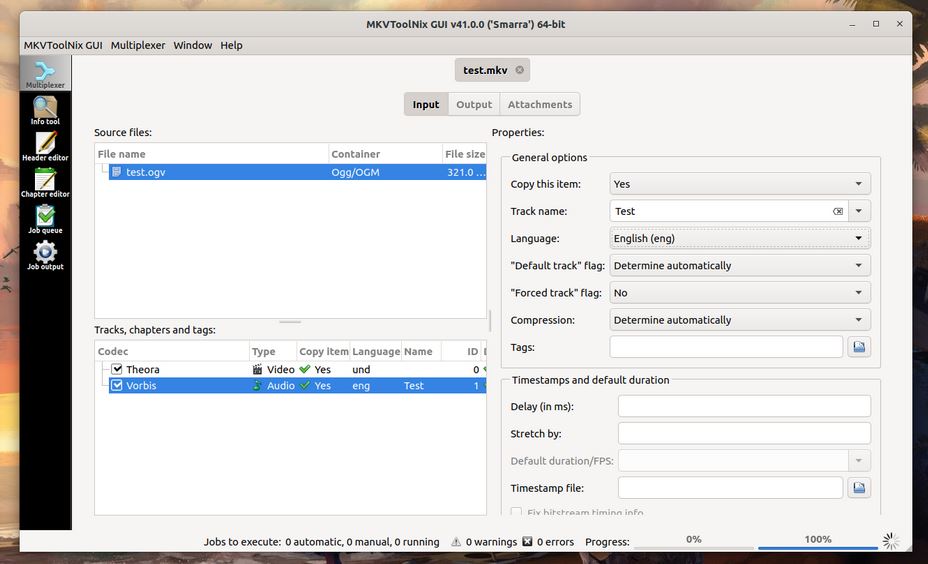
Task: Select the test.ogv source file row
Action: point(297,172)
